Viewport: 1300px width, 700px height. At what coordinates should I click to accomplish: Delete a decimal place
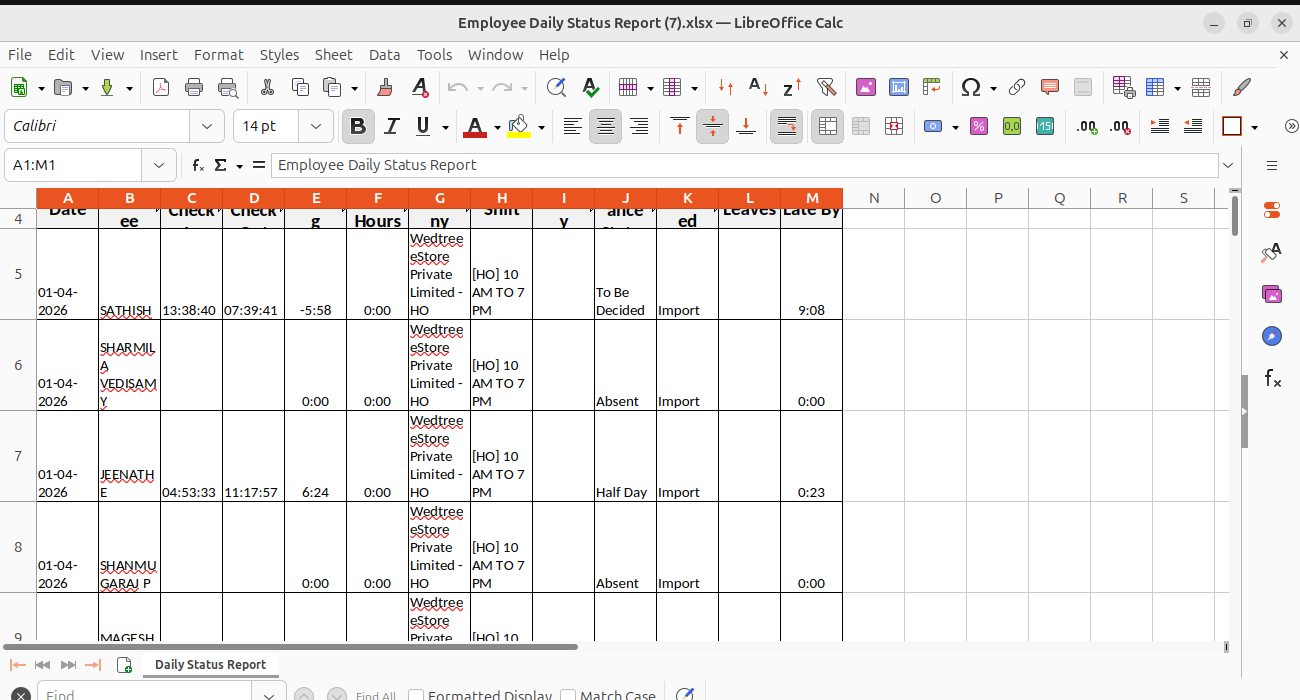pos(1120,126)
